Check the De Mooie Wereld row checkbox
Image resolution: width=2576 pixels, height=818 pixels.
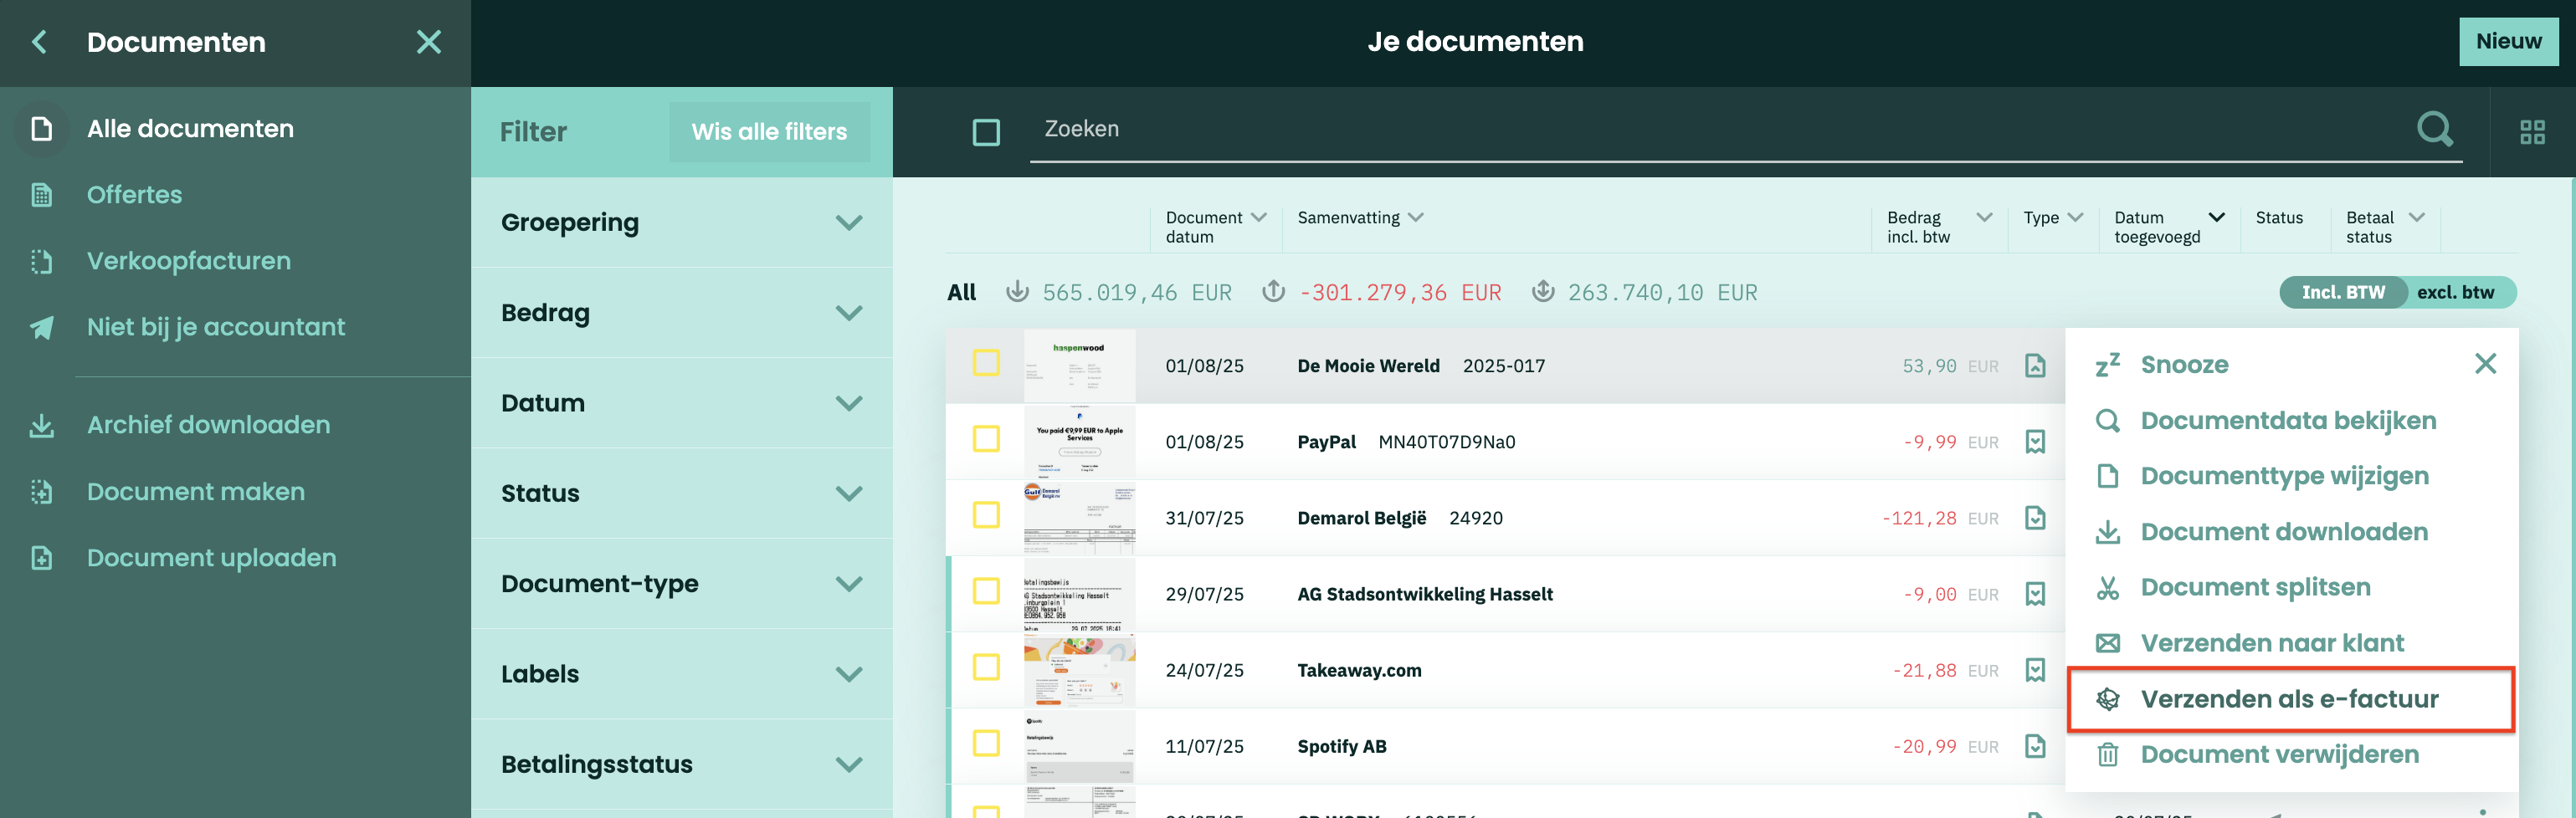coord(986,363)
